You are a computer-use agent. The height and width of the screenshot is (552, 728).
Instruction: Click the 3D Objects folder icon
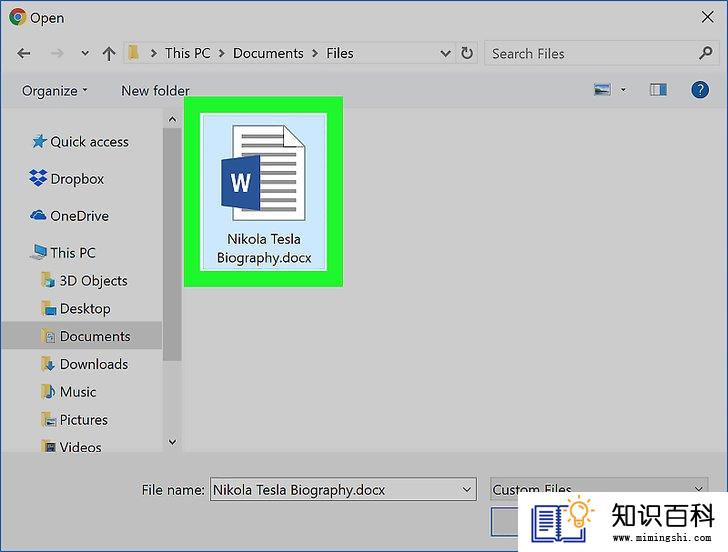click(48, 280)
